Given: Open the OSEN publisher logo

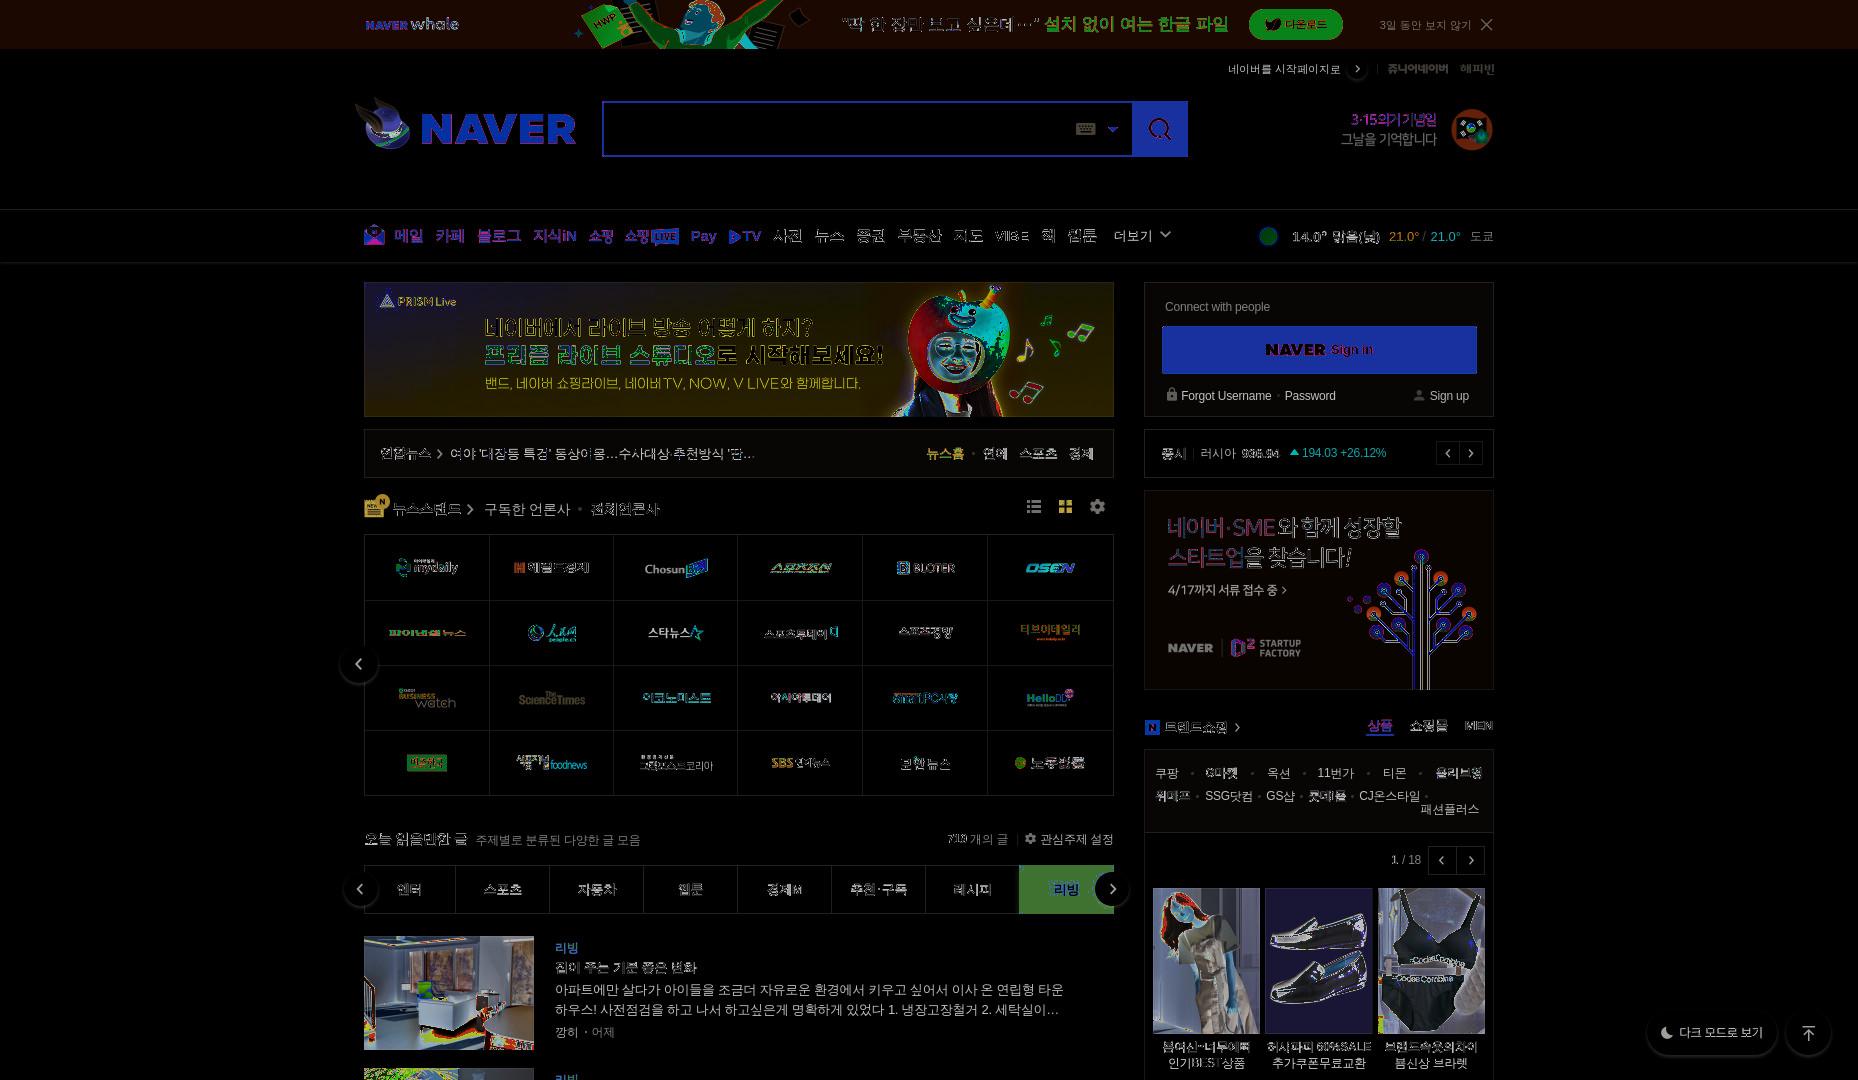Looking at the screenshot, I should 1050,568.
